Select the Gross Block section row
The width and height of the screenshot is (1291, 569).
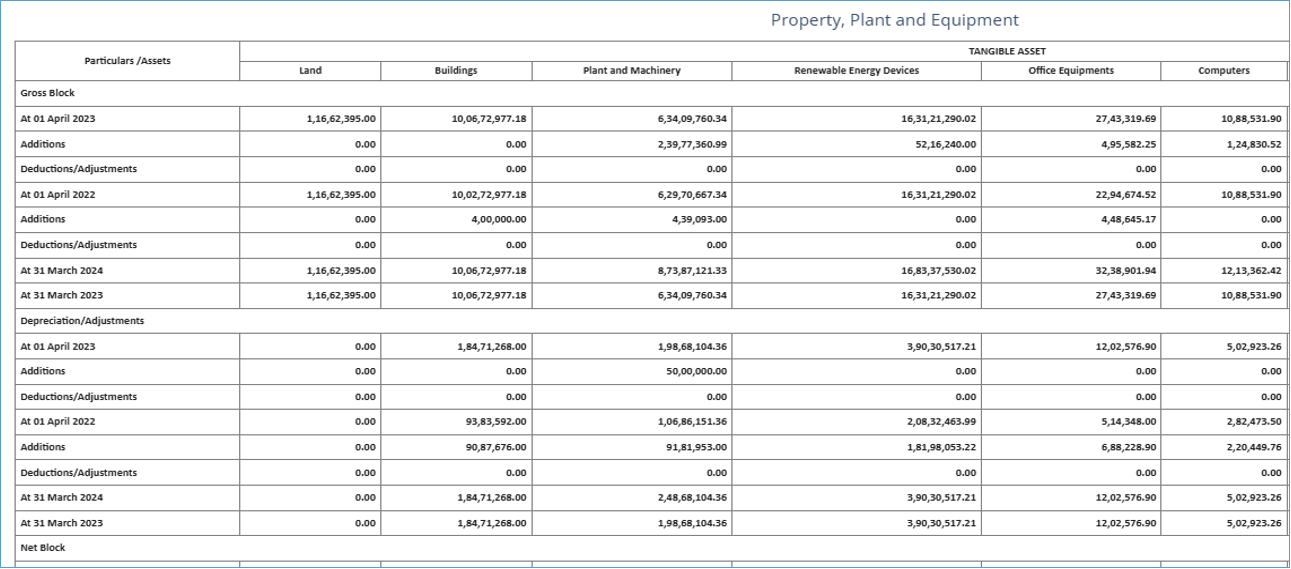48,93
